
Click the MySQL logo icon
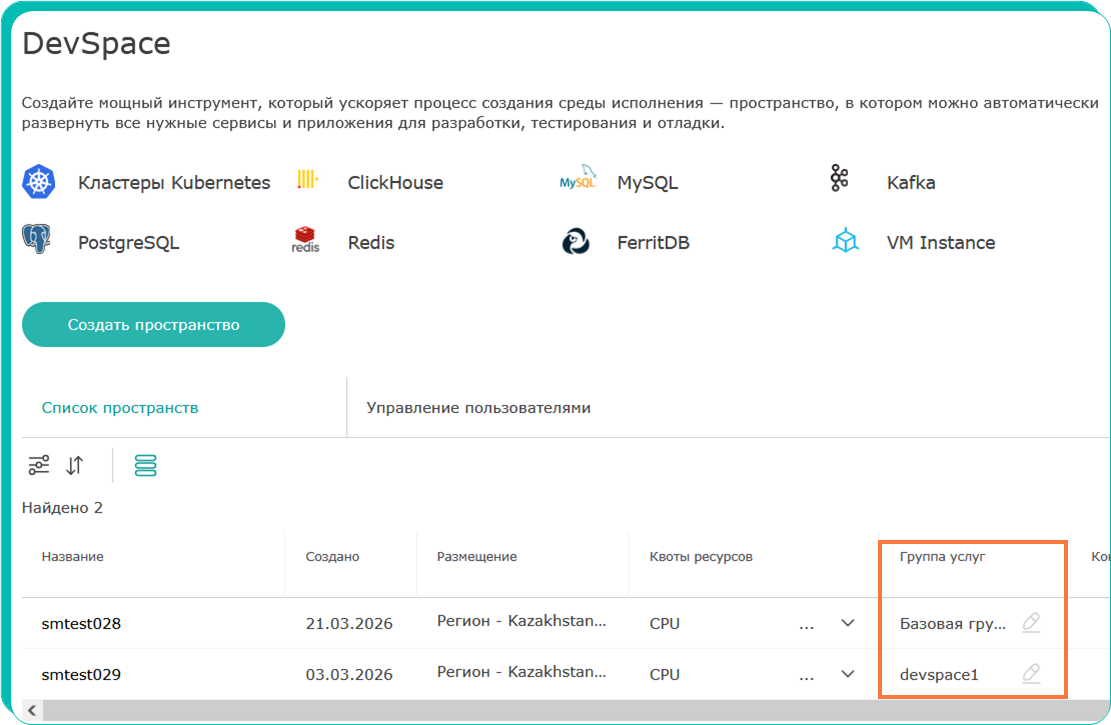pos(577,181)
